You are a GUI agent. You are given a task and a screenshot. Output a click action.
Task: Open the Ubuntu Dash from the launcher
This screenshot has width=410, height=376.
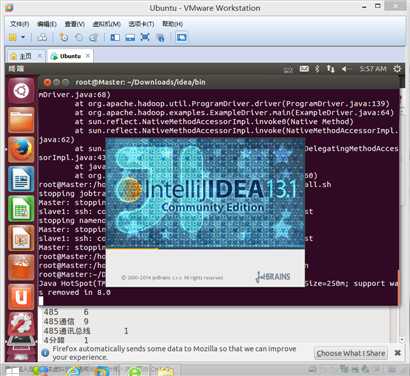click(x=21, y=90)
